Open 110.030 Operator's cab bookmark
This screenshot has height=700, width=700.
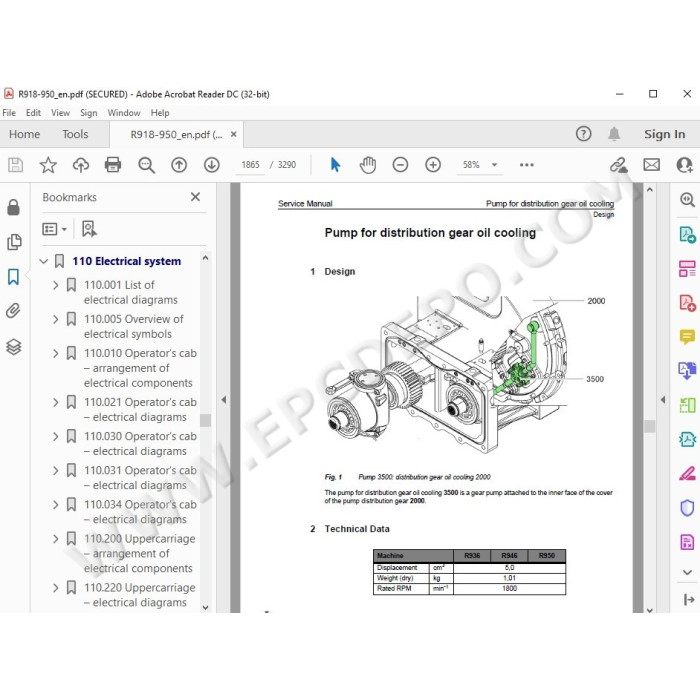140,444
